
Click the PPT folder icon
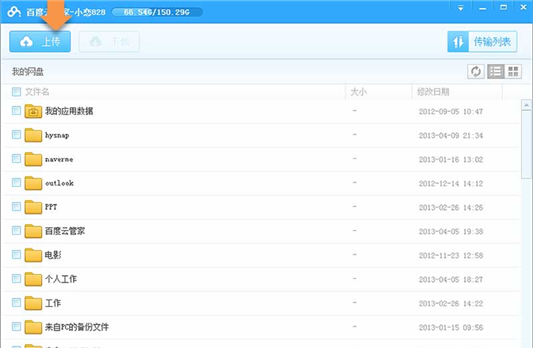pos(33,207)
